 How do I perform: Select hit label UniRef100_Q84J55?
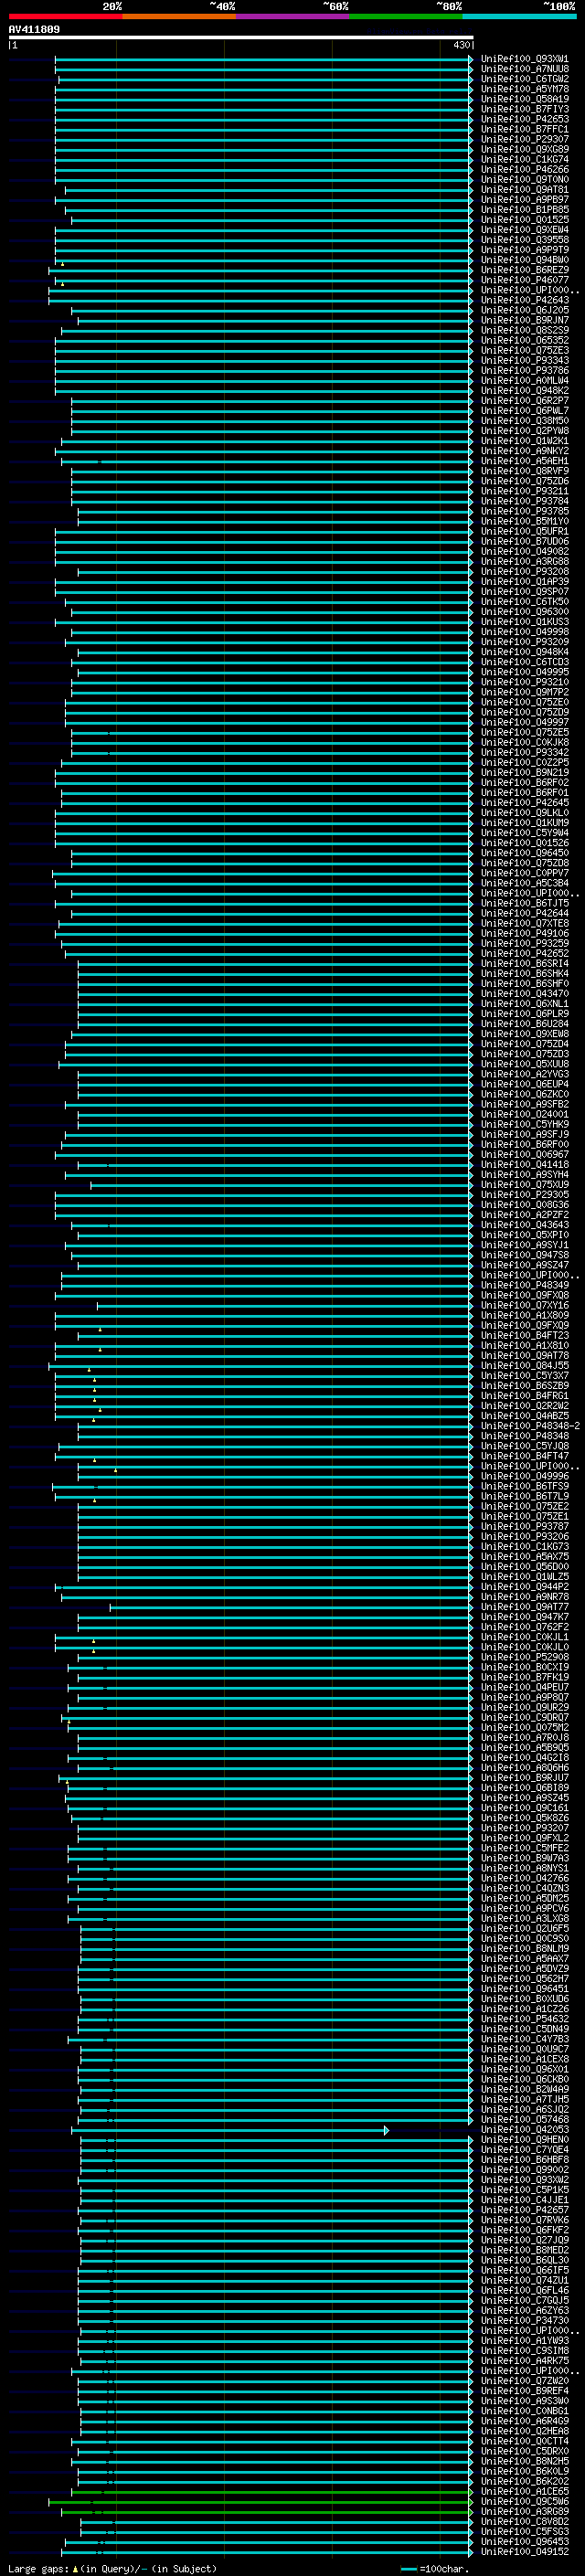point(524,1365)
